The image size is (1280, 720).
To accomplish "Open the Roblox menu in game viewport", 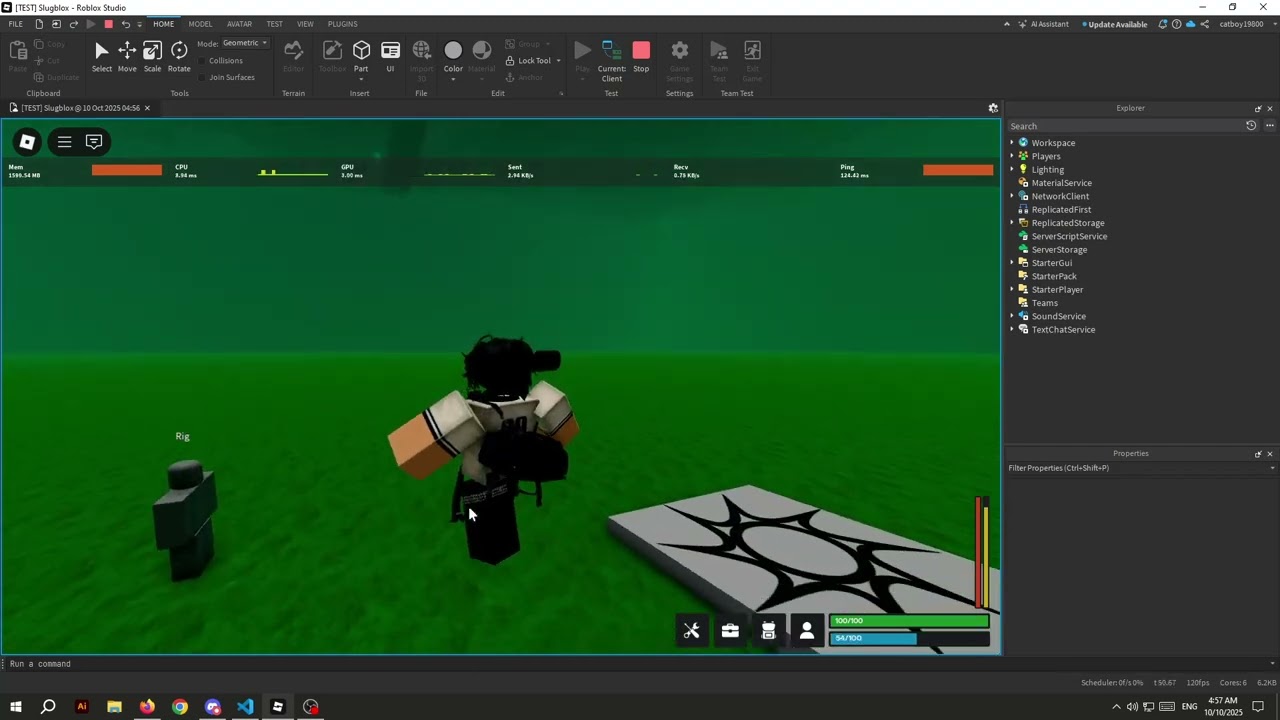I will click(27, 142).
